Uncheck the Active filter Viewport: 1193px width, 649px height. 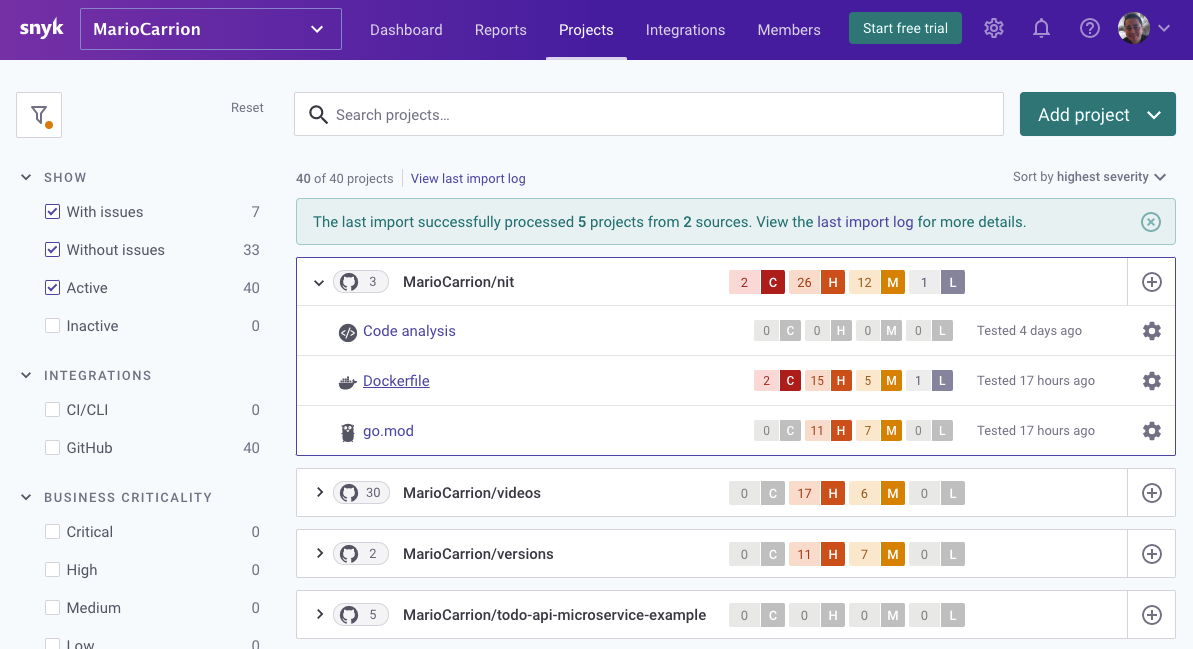(52, 288)
